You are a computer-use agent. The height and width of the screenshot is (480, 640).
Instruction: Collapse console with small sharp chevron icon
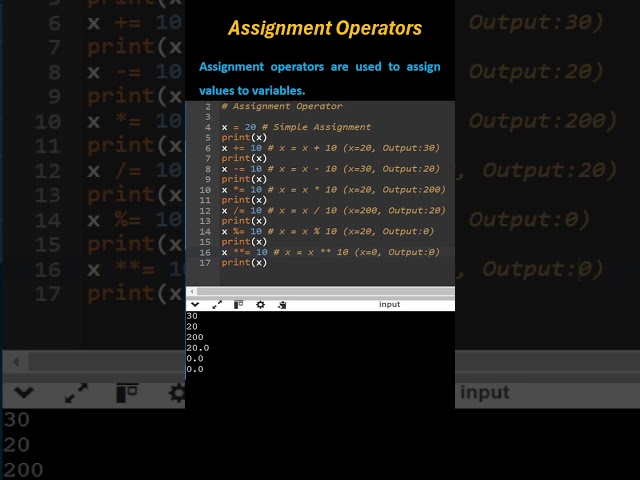(x=195, y=304)
